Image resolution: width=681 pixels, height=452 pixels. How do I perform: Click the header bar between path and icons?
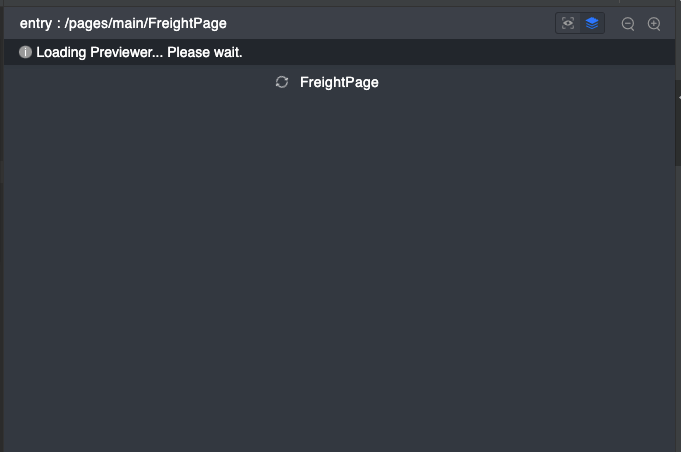point(391,23)
